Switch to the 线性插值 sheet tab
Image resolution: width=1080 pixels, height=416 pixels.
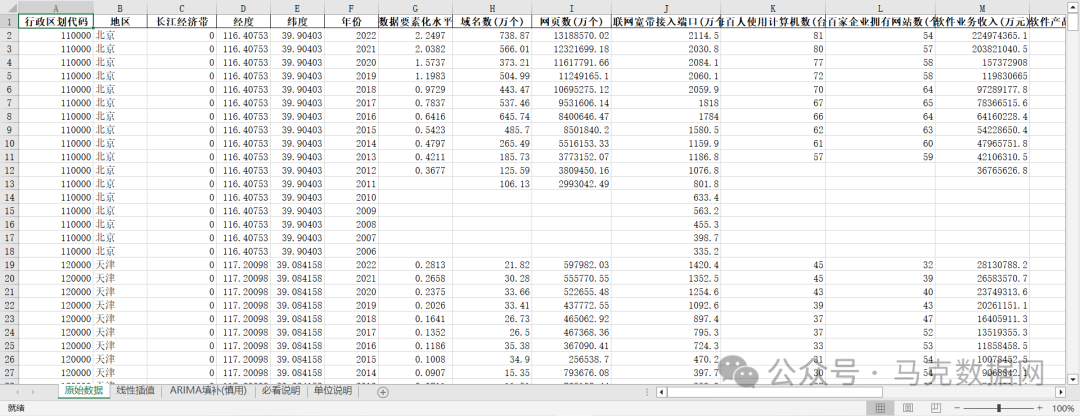pos(136,391)
